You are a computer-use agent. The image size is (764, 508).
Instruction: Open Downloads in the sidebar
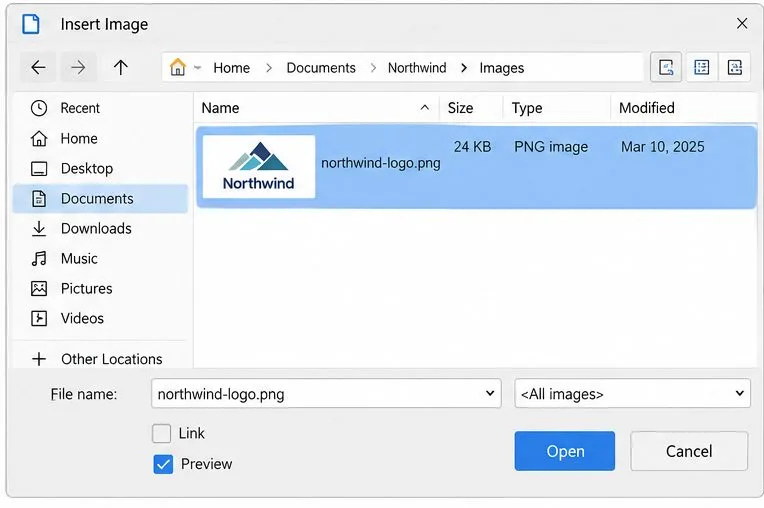point(100,228)
